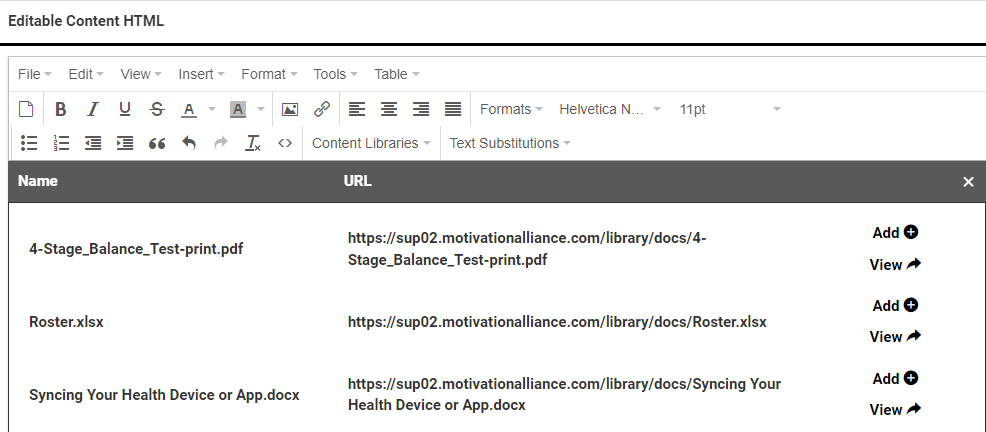986x432 pixels.
Task: Open the source code view
Action: (285, 143)
